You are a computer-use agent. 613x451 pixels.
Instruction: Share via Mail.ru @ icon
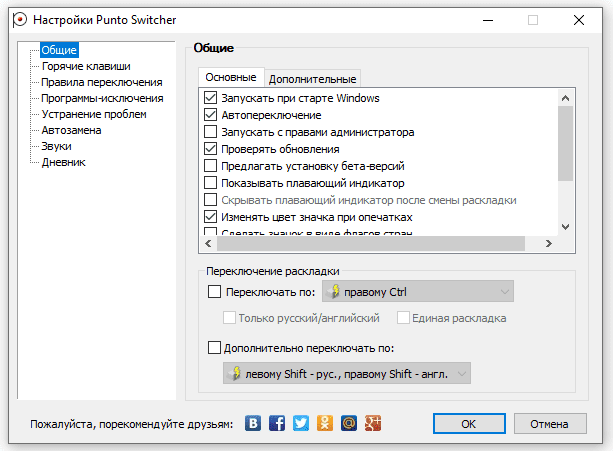click(x=348, y=423)
